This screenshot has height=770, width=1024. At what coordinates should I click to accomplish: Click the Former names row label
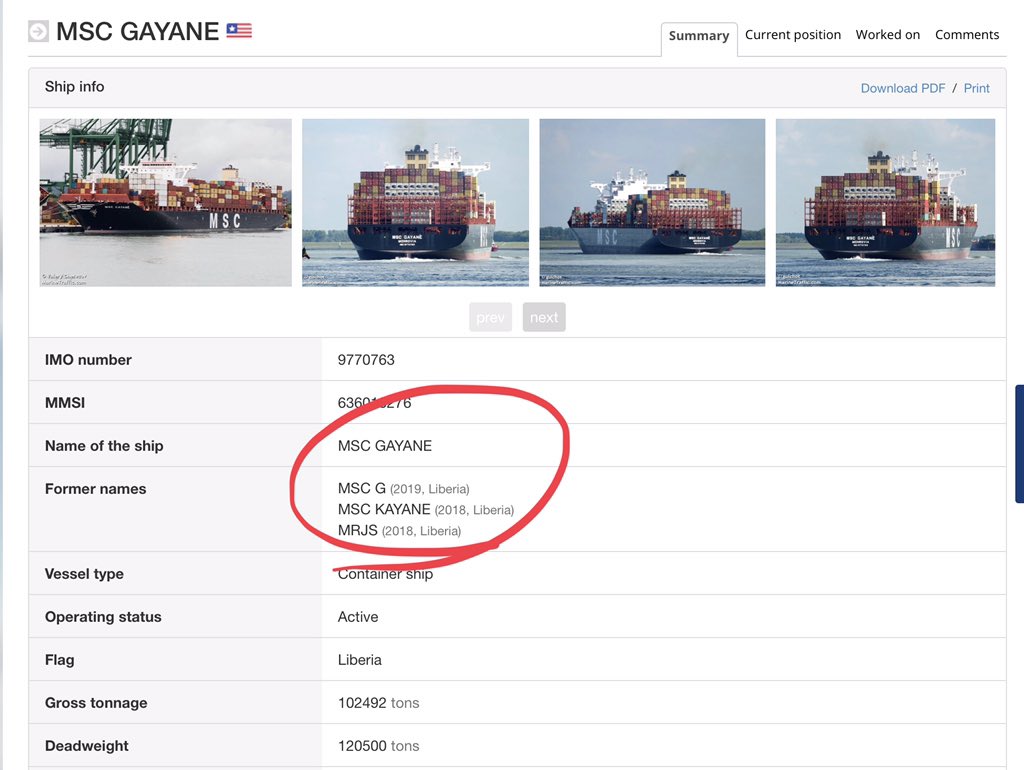(95, 489)
